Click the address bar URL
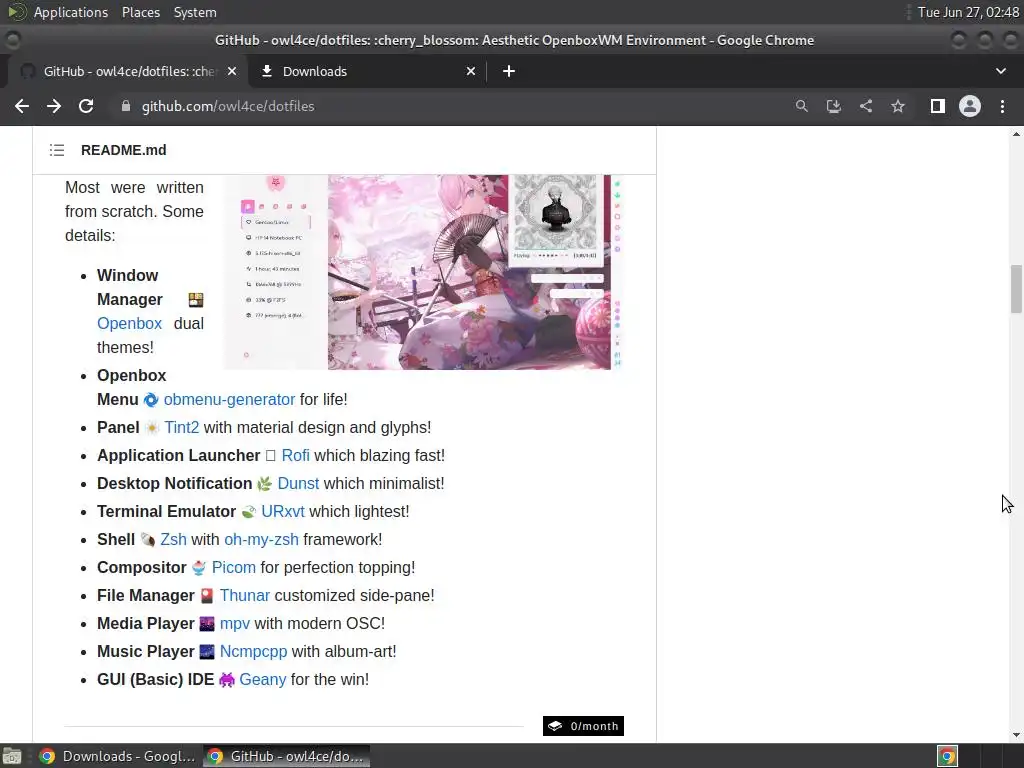 (x=228, y=106)
